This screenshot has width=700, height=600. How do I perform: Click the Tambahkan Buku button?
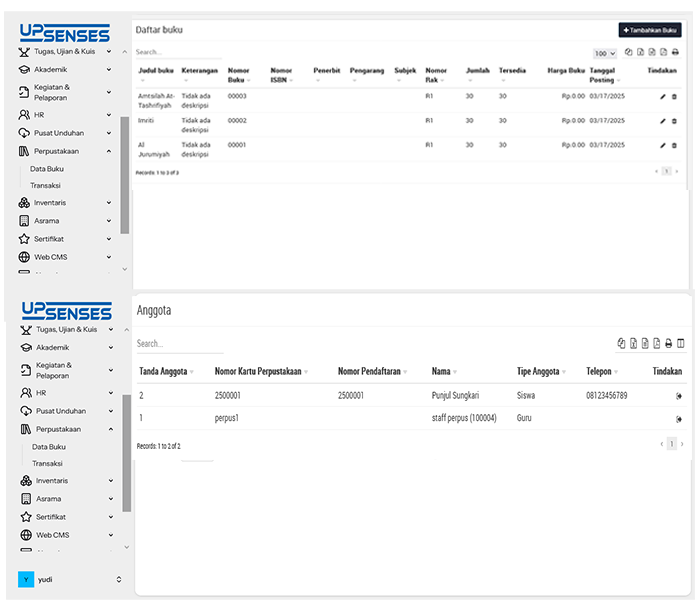coord(650,30)
